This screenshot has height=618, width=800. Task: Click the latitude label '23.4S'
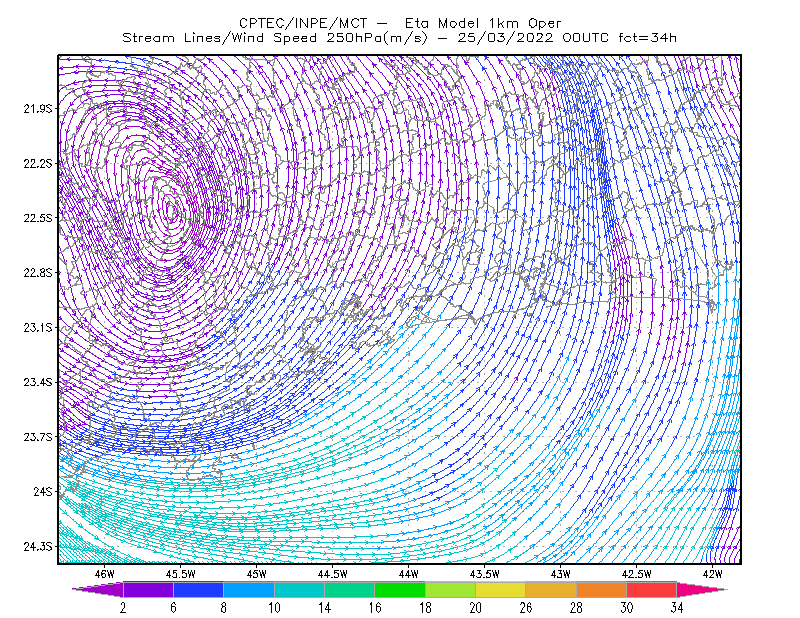pos(38,382)
